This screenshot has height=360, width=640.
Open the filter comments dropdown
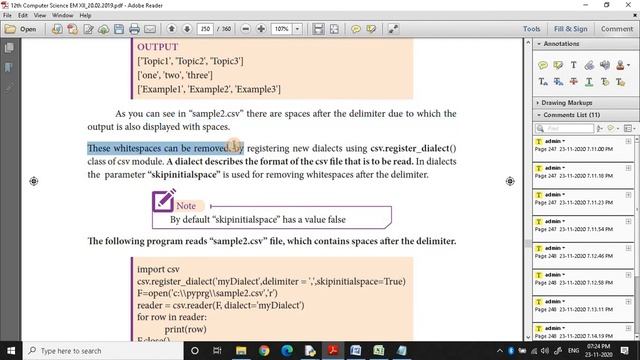click(613, 129)
